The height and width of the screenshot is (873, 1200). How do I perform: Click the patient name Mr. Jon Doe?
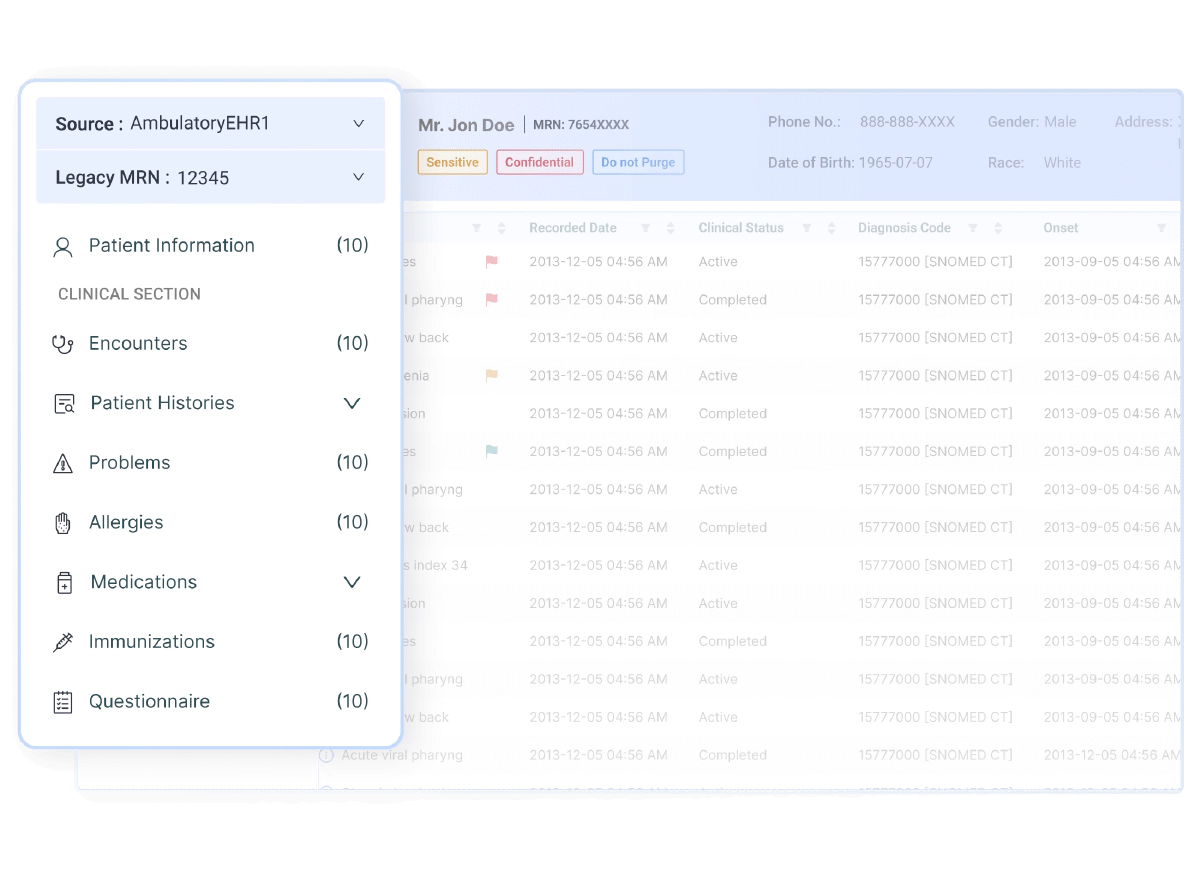[x=466, y=125]
